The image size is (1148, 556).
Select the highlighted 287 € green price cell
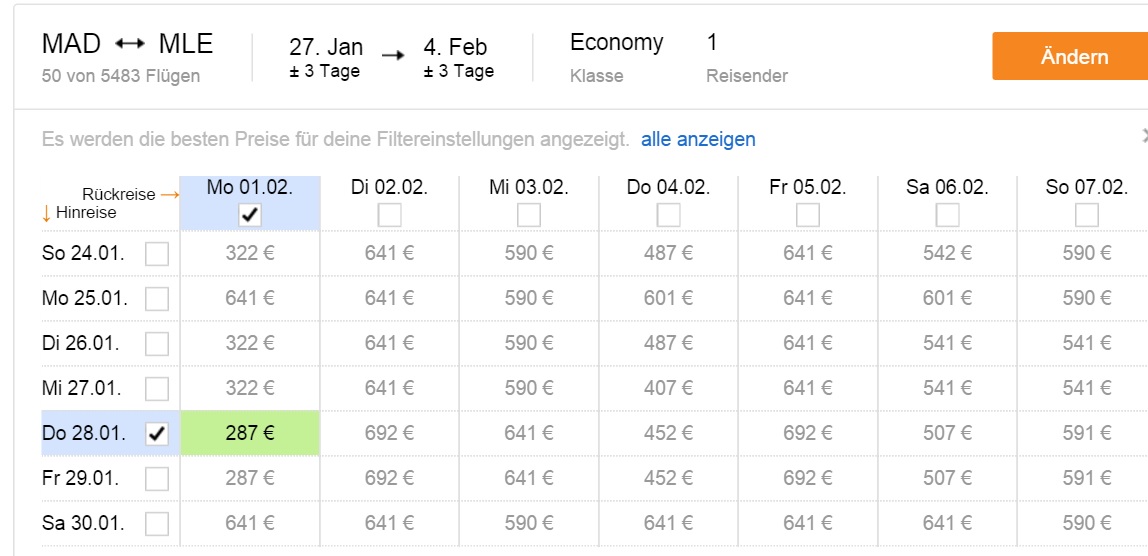[250, 433]
